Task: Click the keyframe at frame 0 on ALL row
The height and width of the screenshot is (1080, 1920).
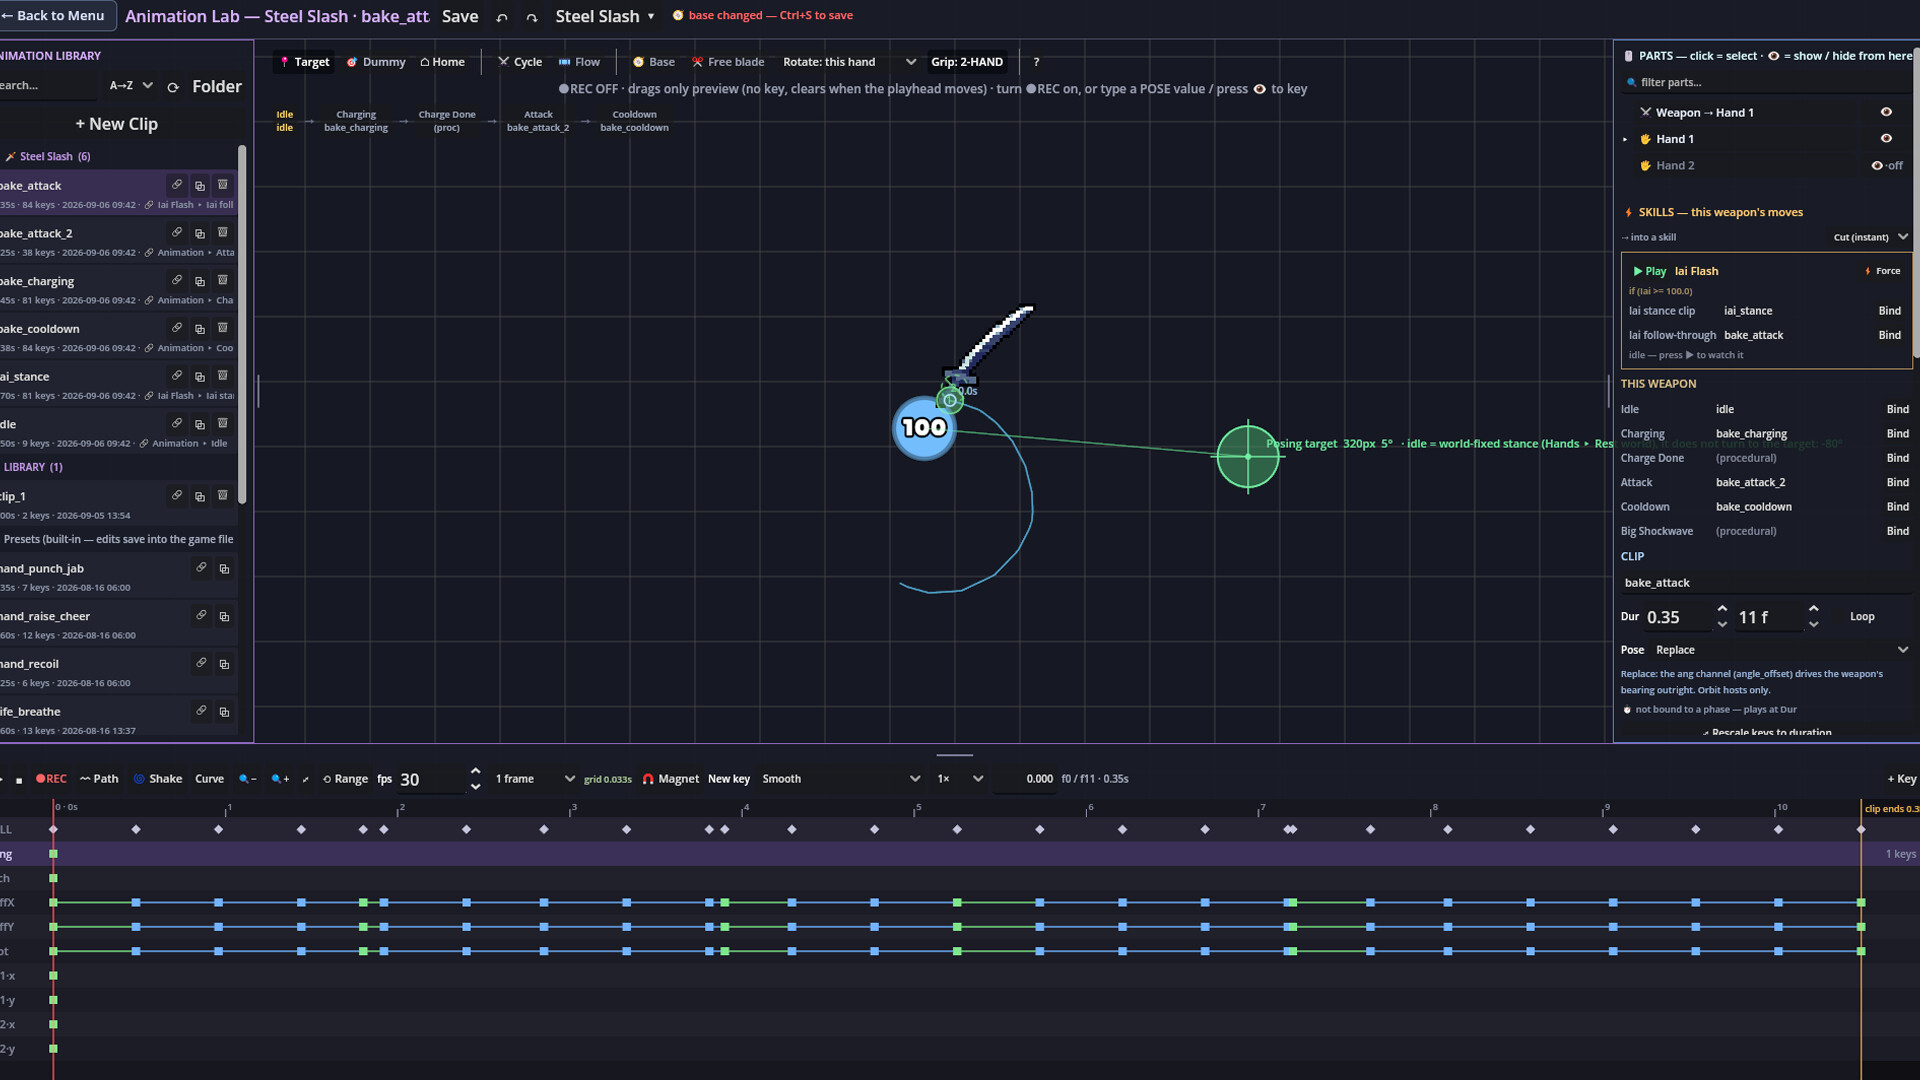Action: coord(54,829)
